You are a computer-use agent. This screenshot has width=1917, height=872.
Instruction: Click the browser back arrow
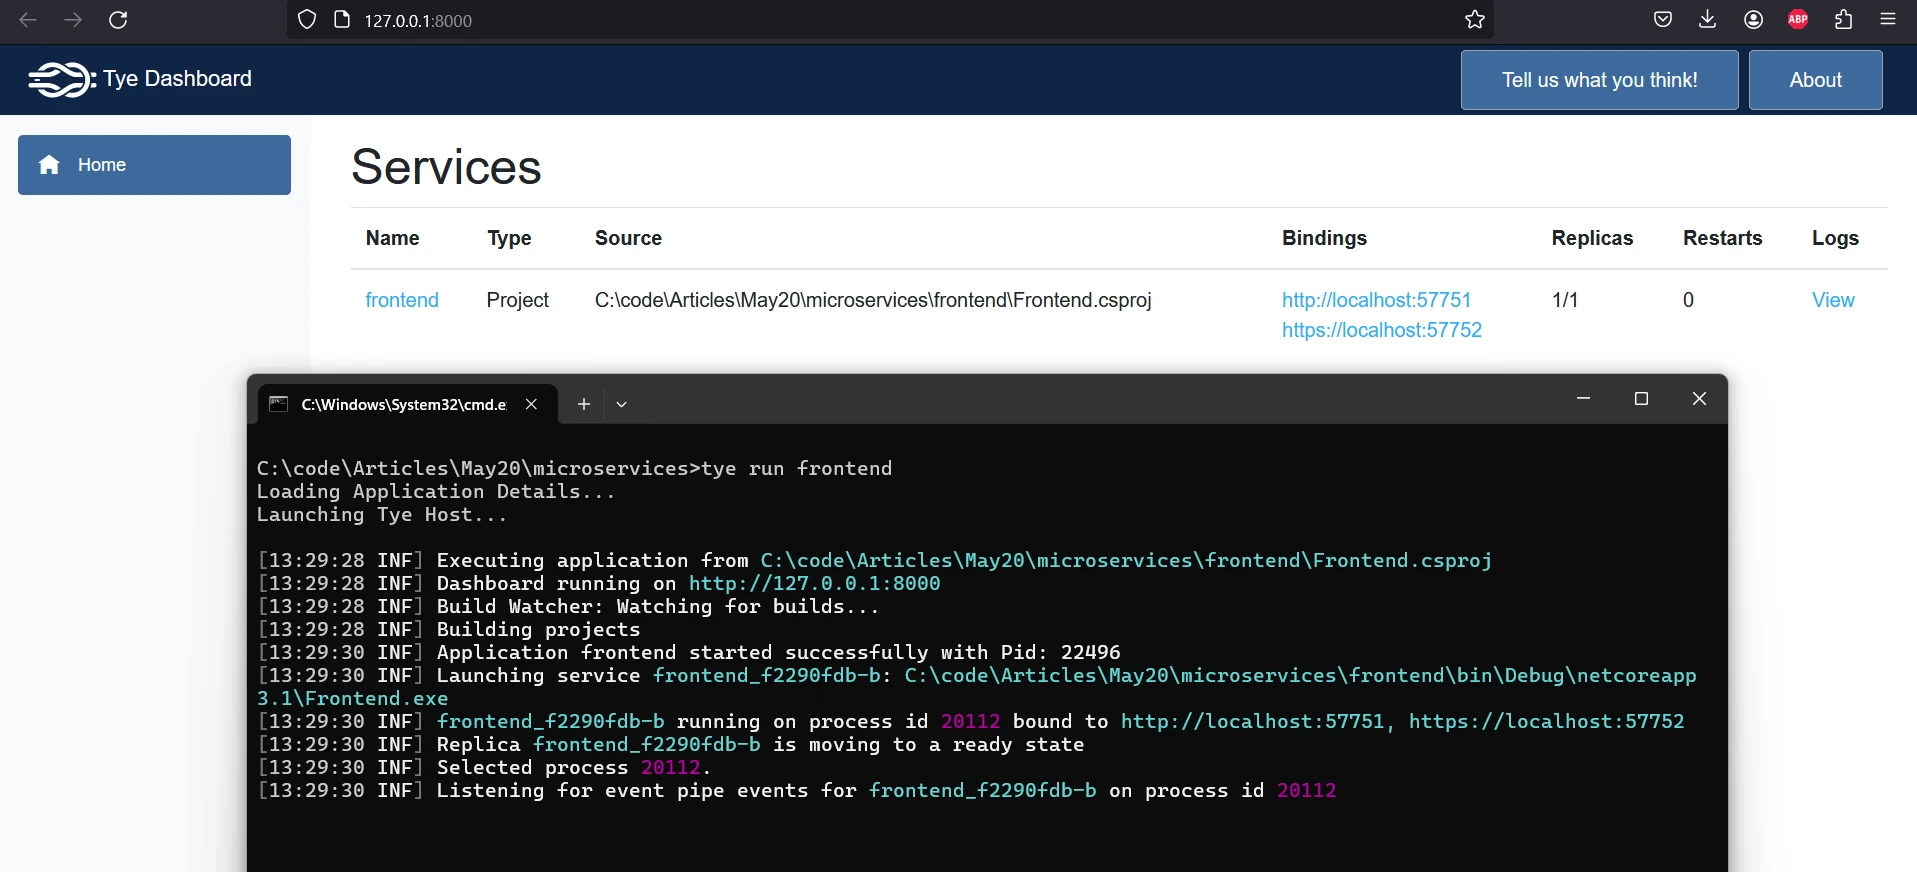click(x=28, y=20)
